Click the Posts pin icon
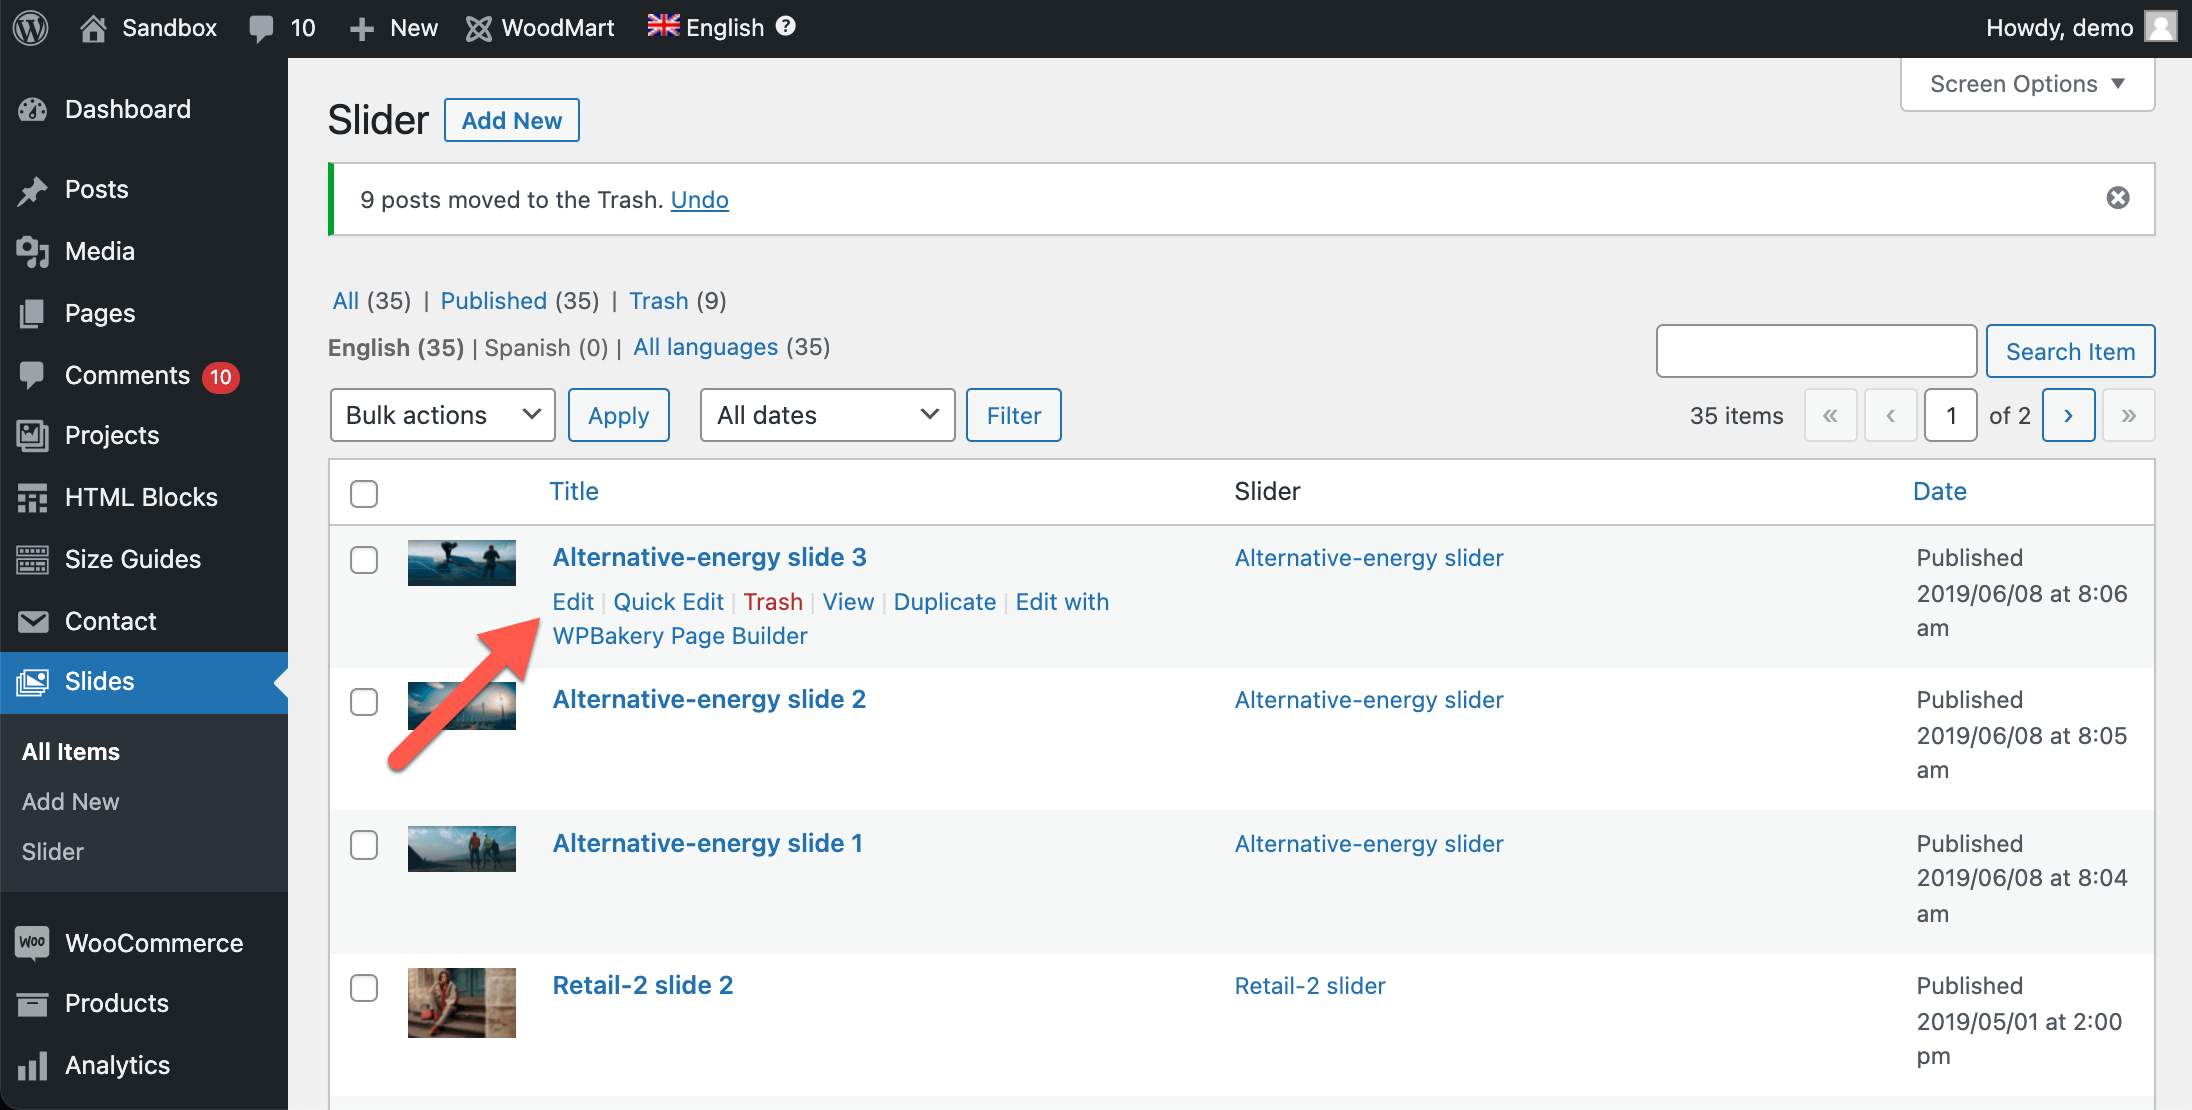Viewport: 2192px width, 1110px height. 33,190
